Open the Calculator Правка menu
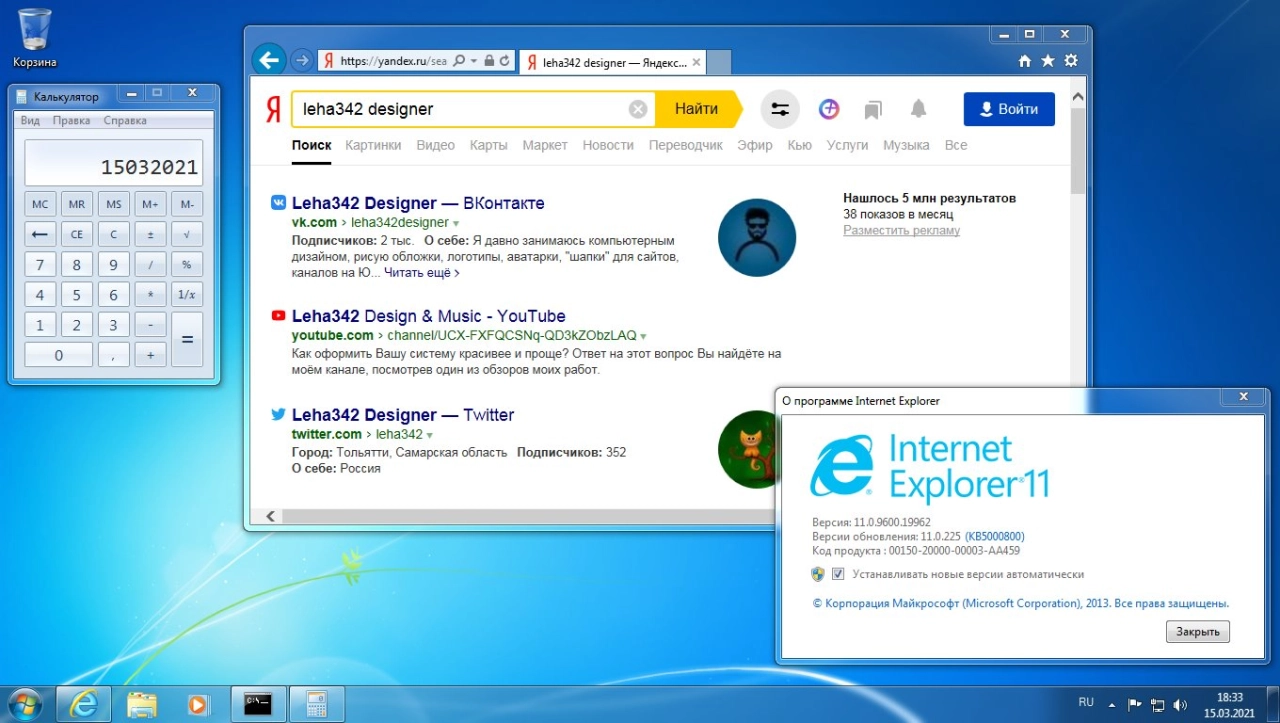The width and height of the screenshot is (1280, 723). (71, 120)
